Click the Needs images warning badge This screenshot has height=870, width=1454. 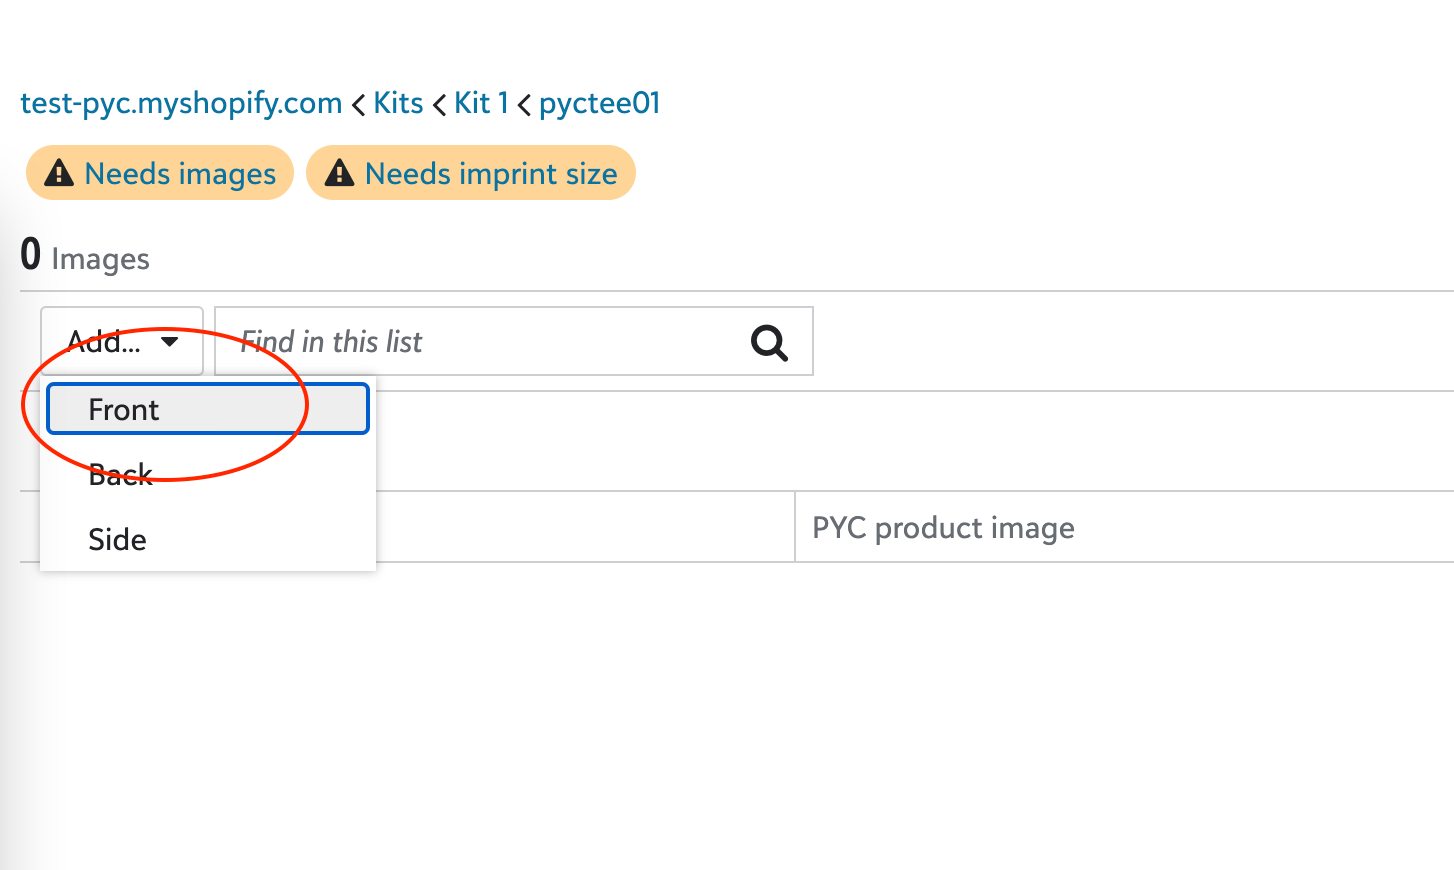coord(160,173)
